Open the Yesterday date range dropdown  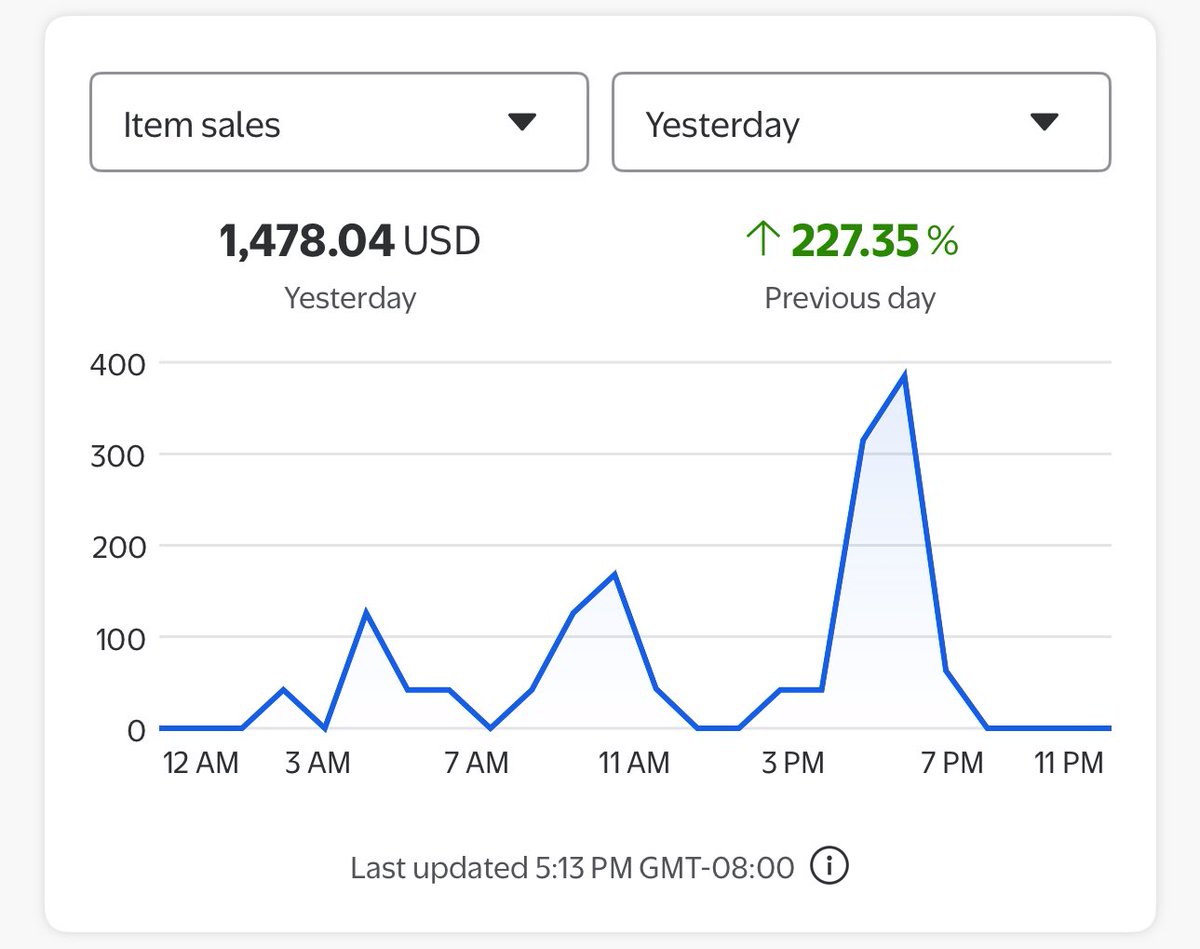(861, 122)
